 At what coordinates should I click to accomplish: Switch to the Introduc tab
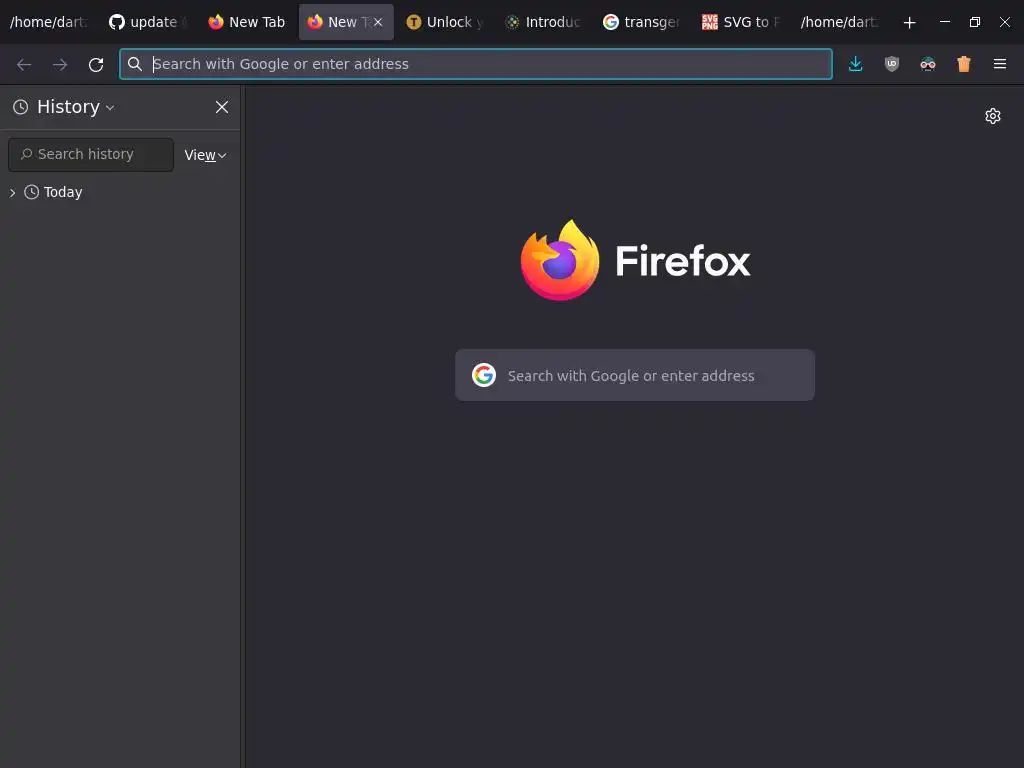[544, 22]
